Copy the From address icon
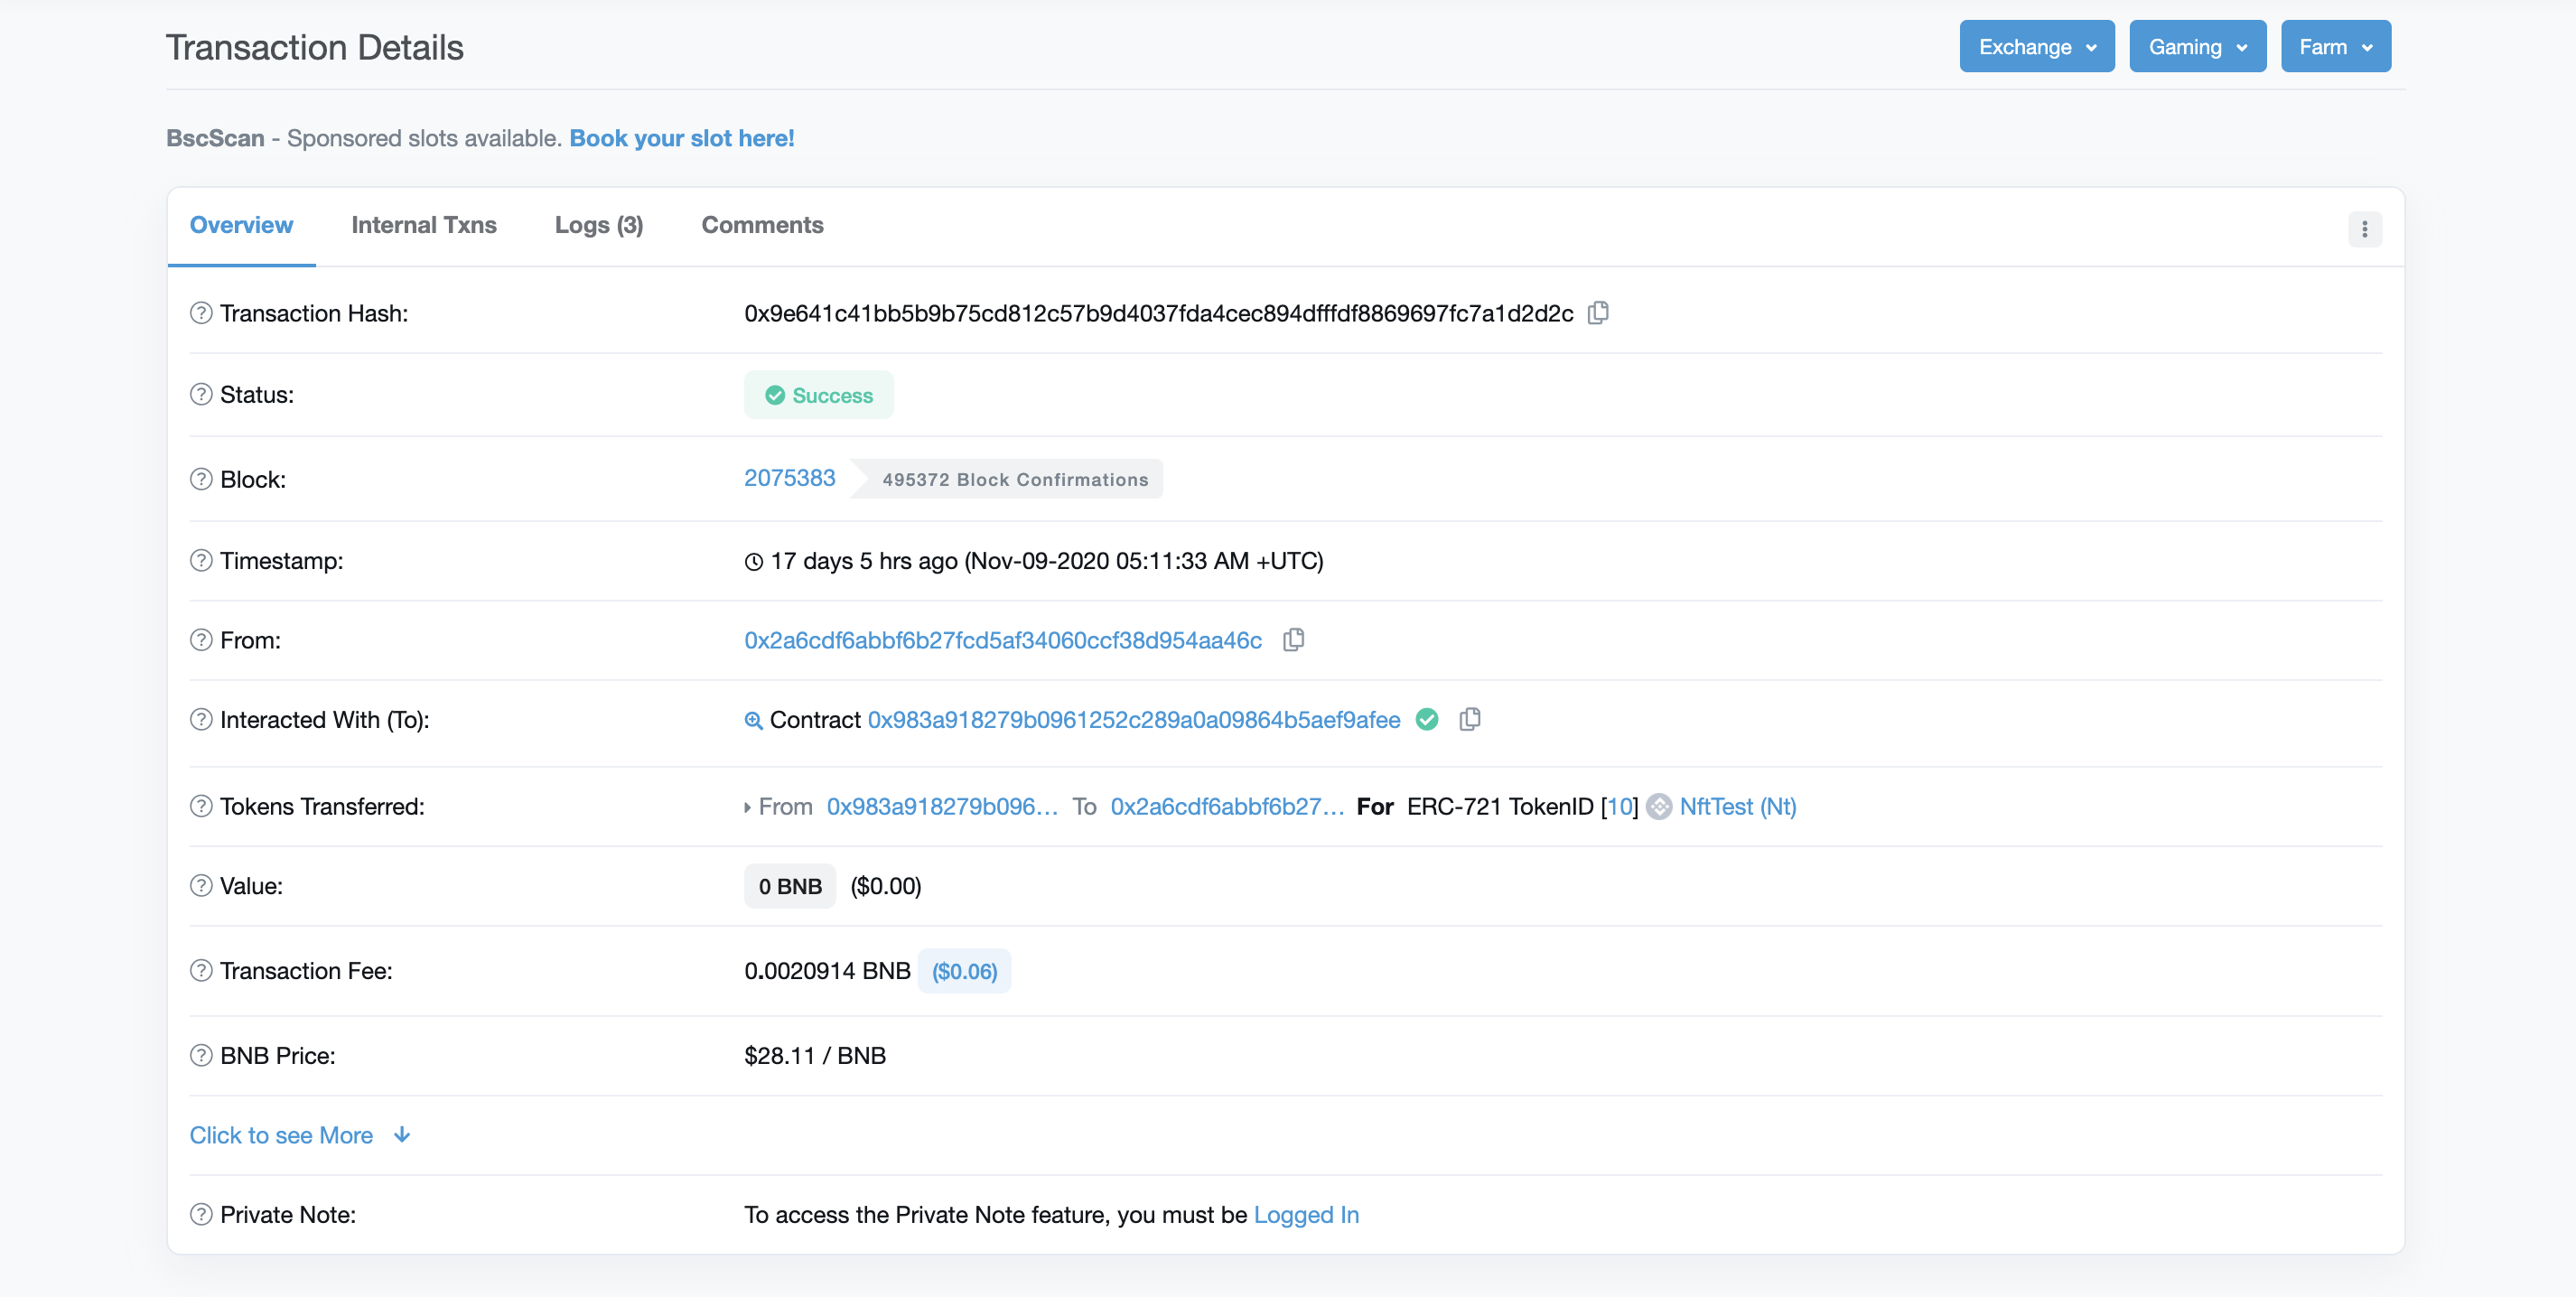The image size is (2576, 1297). click(1293, 640)
